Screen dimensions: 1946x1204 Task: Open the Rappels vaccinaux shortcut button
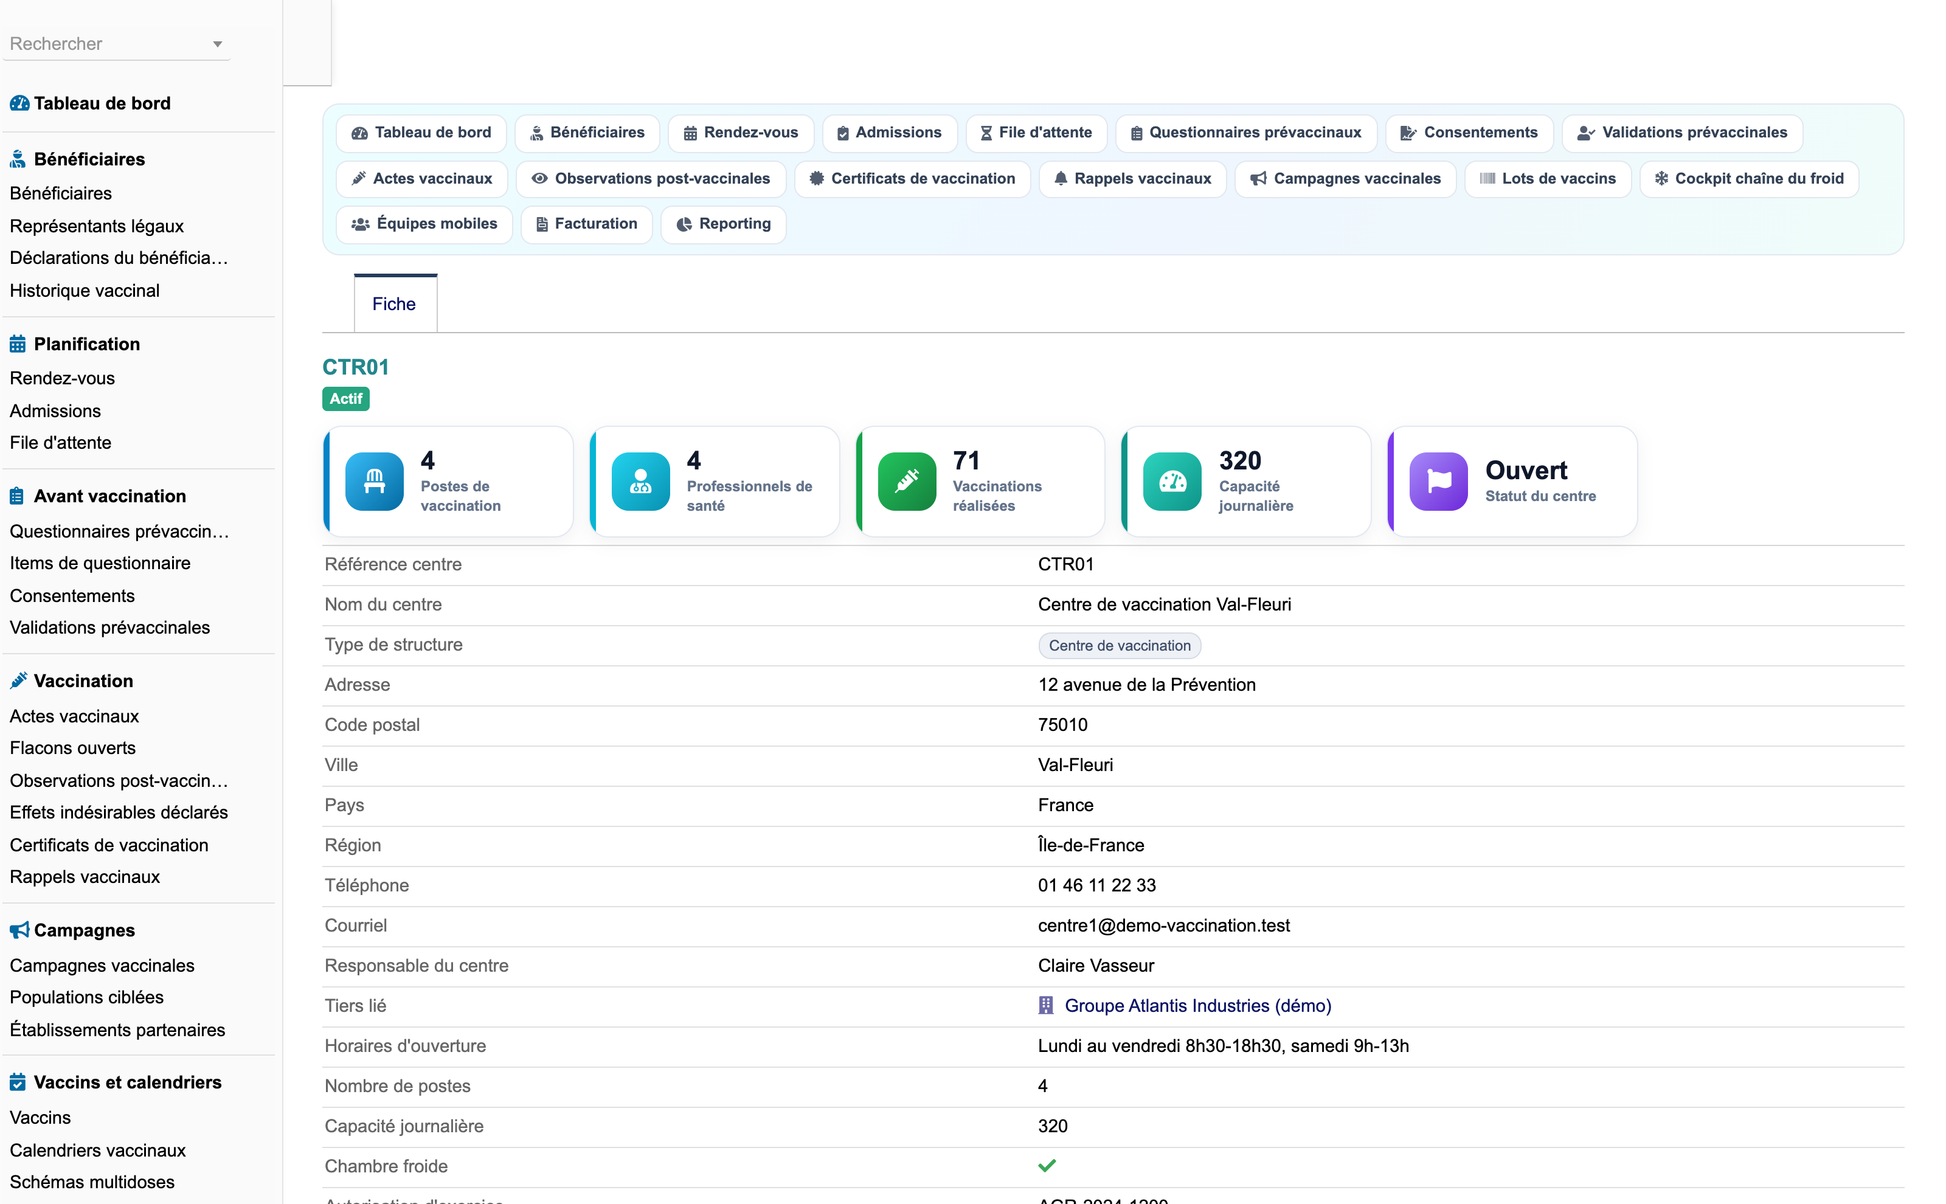click(x=1133, y=179)
